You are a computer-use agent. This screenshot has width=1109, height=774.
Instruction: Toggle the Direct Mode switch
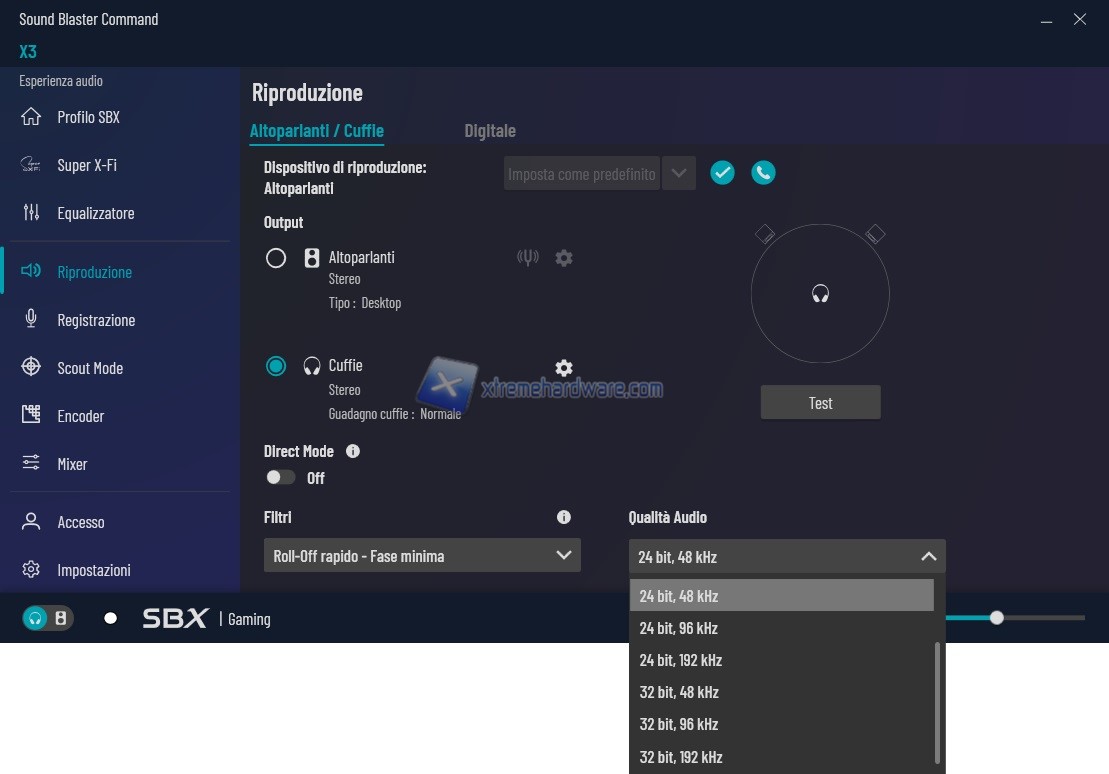(281, 478)
